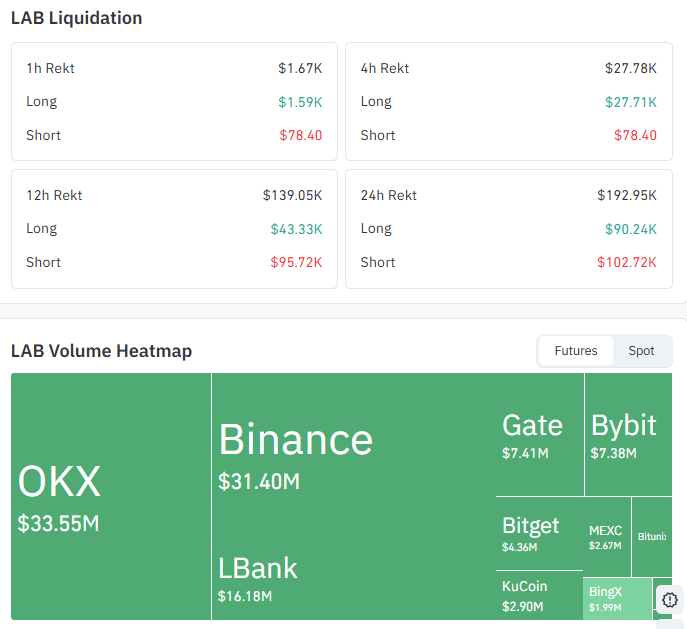
Task: Click the 1h Rekt label
Action: coord(50,68)
